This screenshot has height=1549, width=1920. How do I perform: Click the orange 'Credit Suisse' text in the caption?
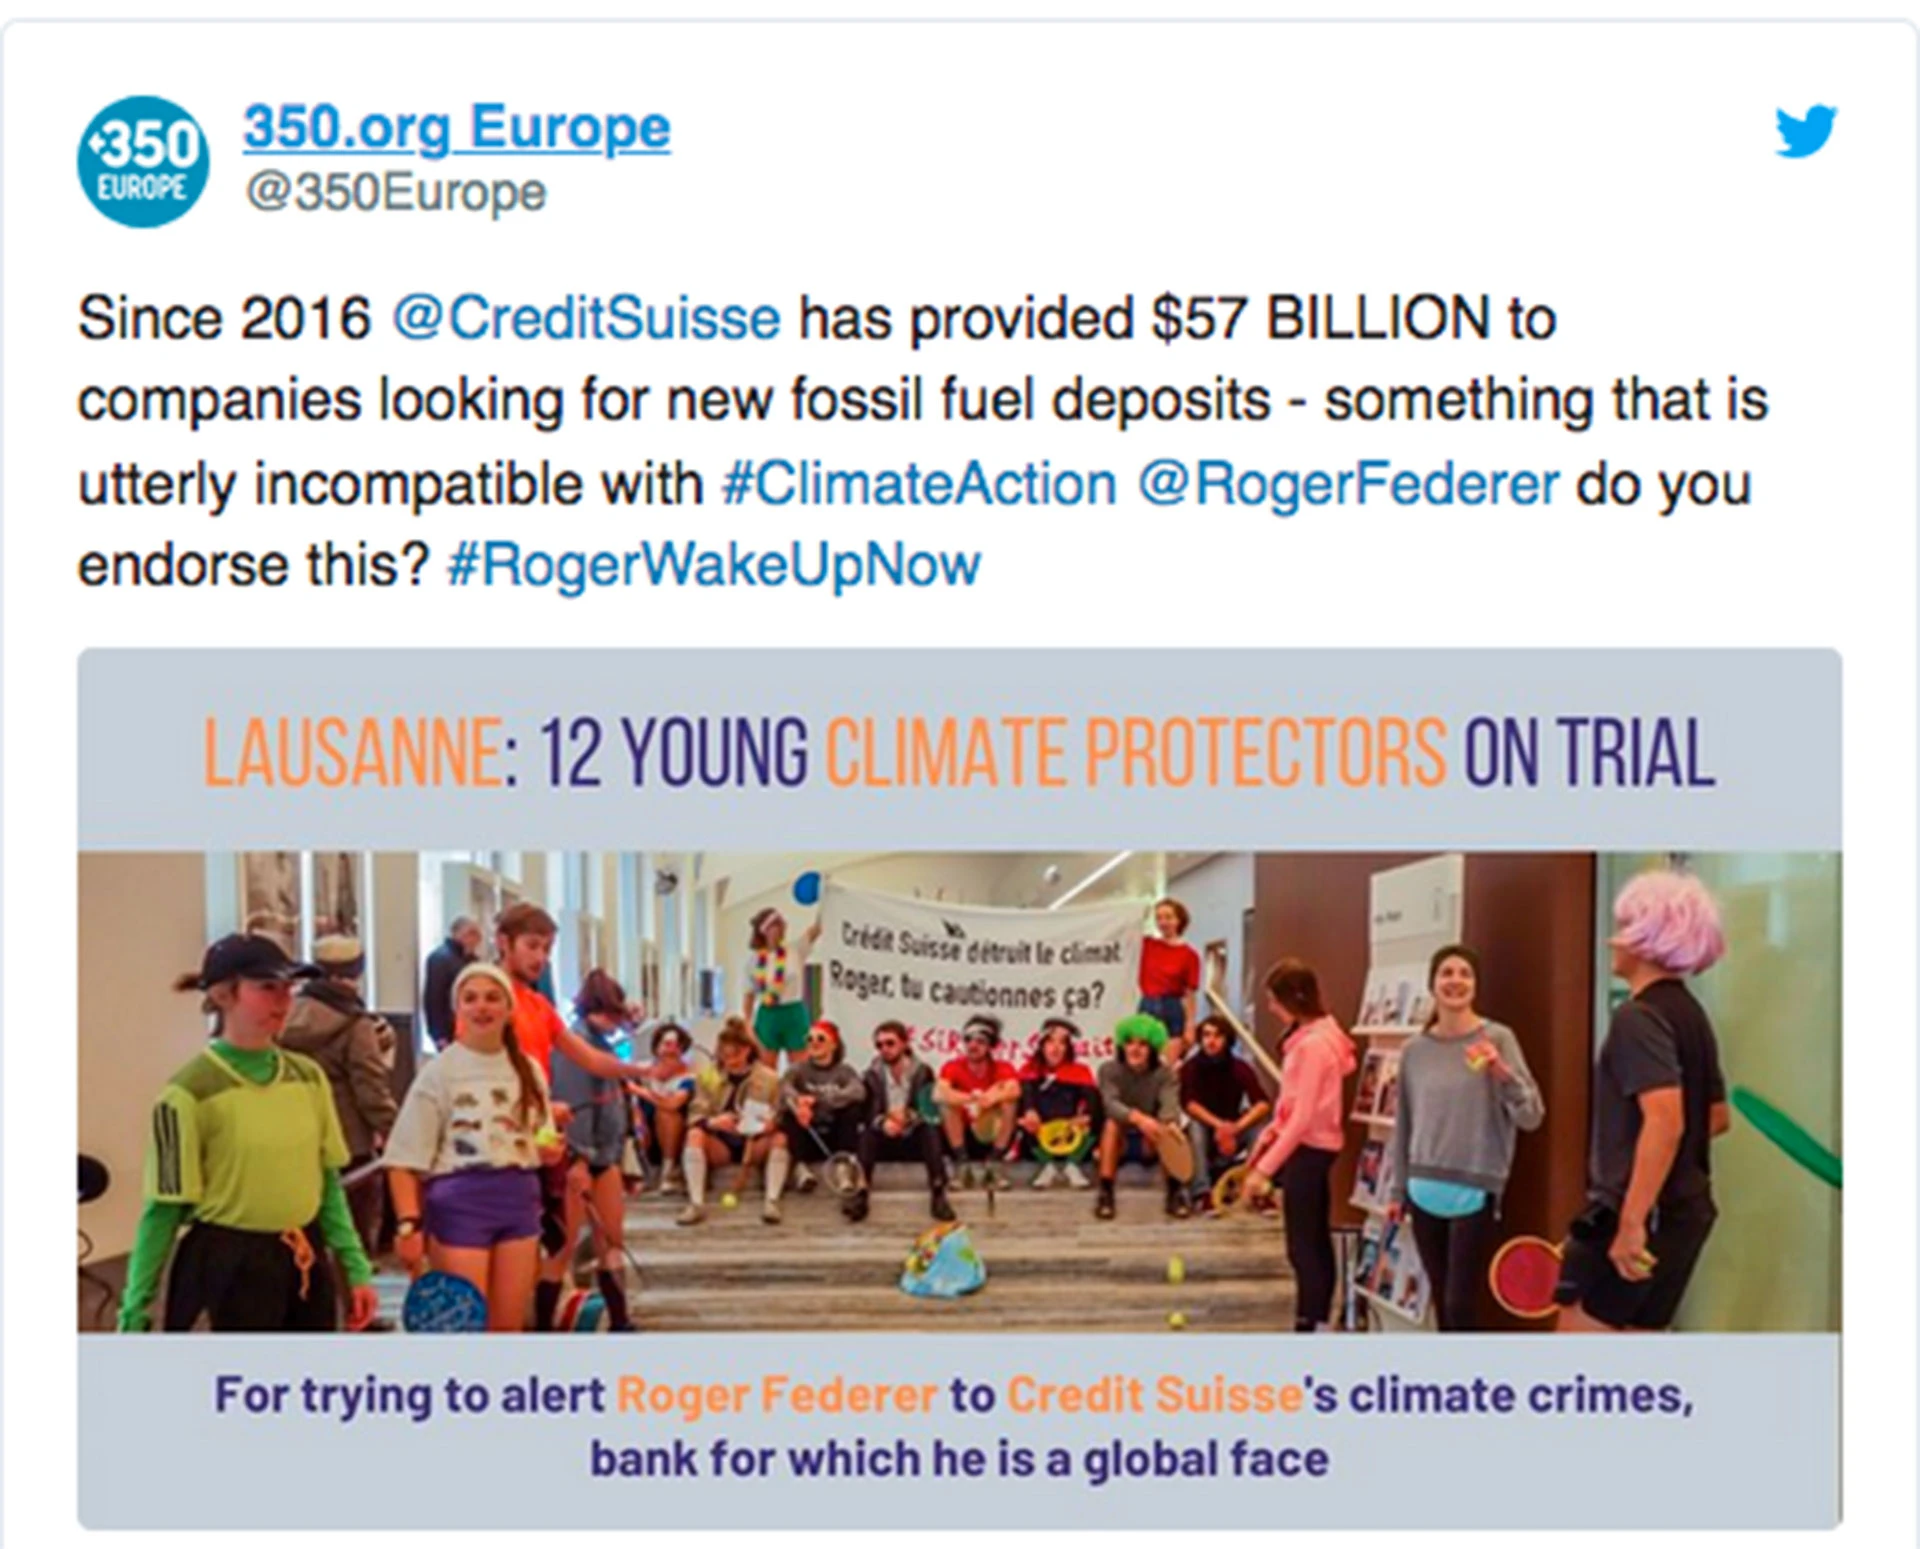point(1153,1394)
